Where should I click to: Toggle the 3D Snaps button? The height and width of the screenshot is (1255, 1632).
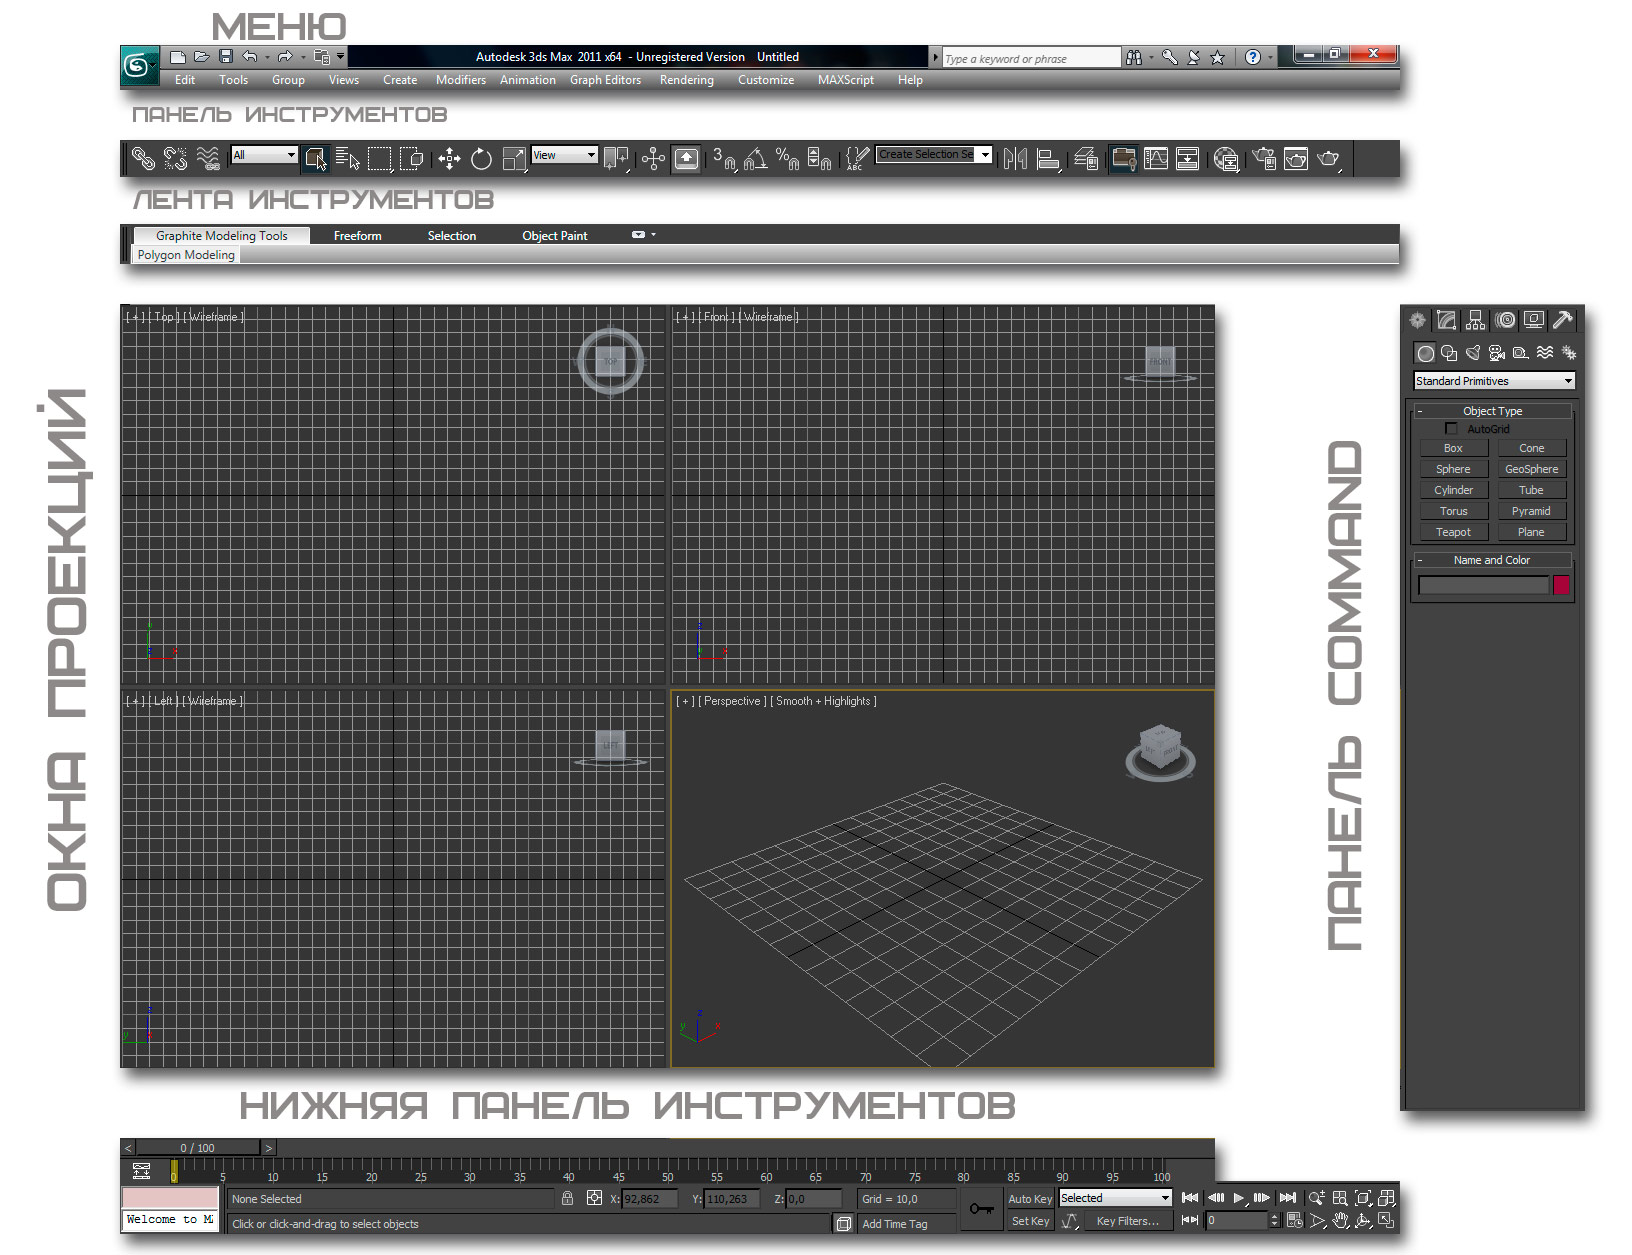(x=724, y=158)
